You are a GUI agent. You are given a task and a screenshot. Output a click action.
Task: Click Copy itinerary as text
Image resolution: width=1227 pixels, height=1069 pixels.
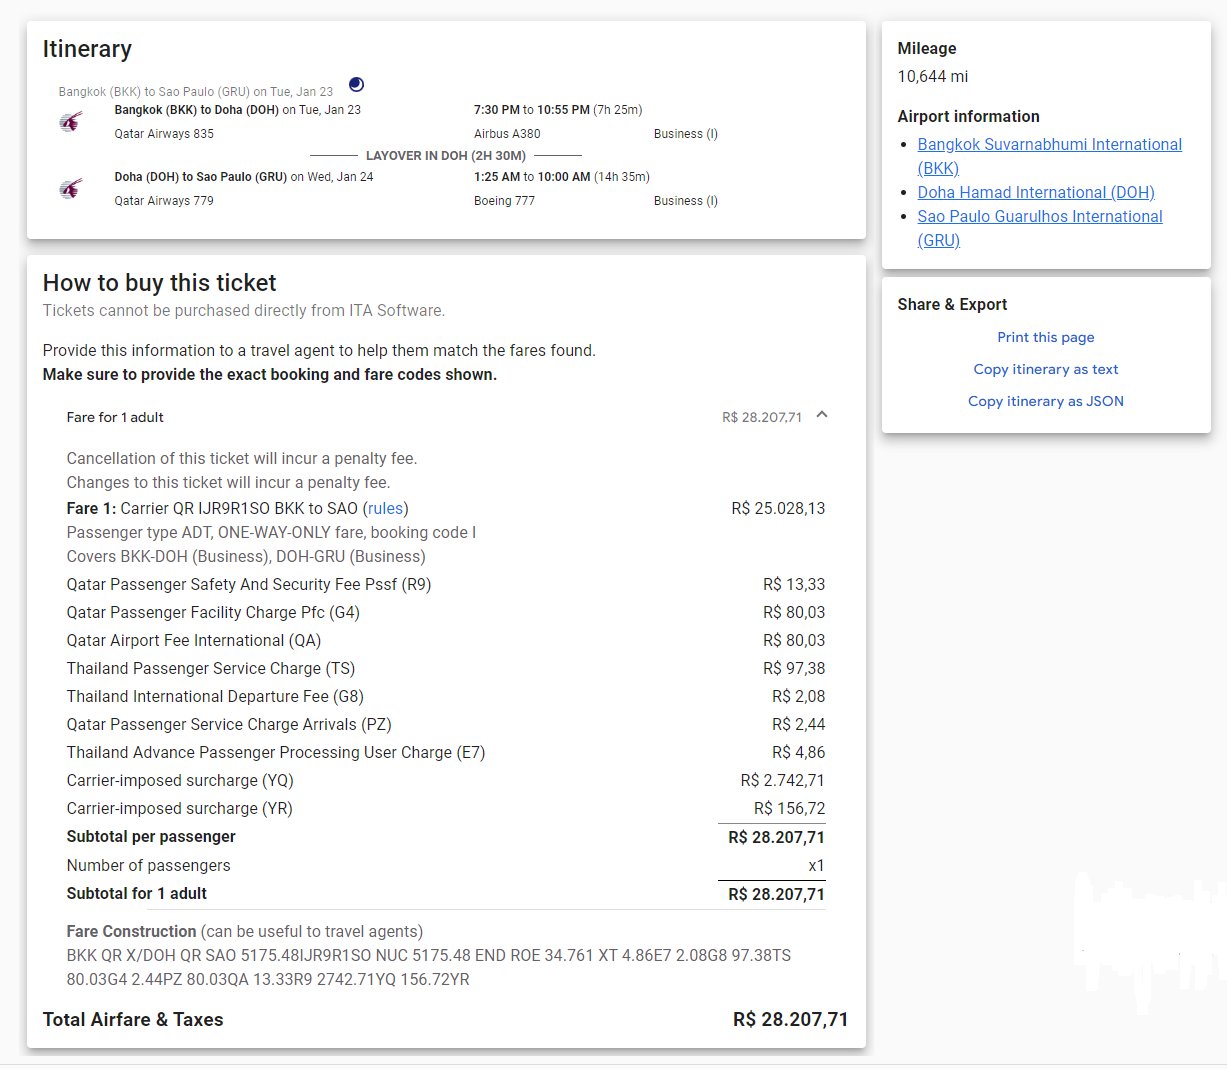click(x=1046, y=369)
